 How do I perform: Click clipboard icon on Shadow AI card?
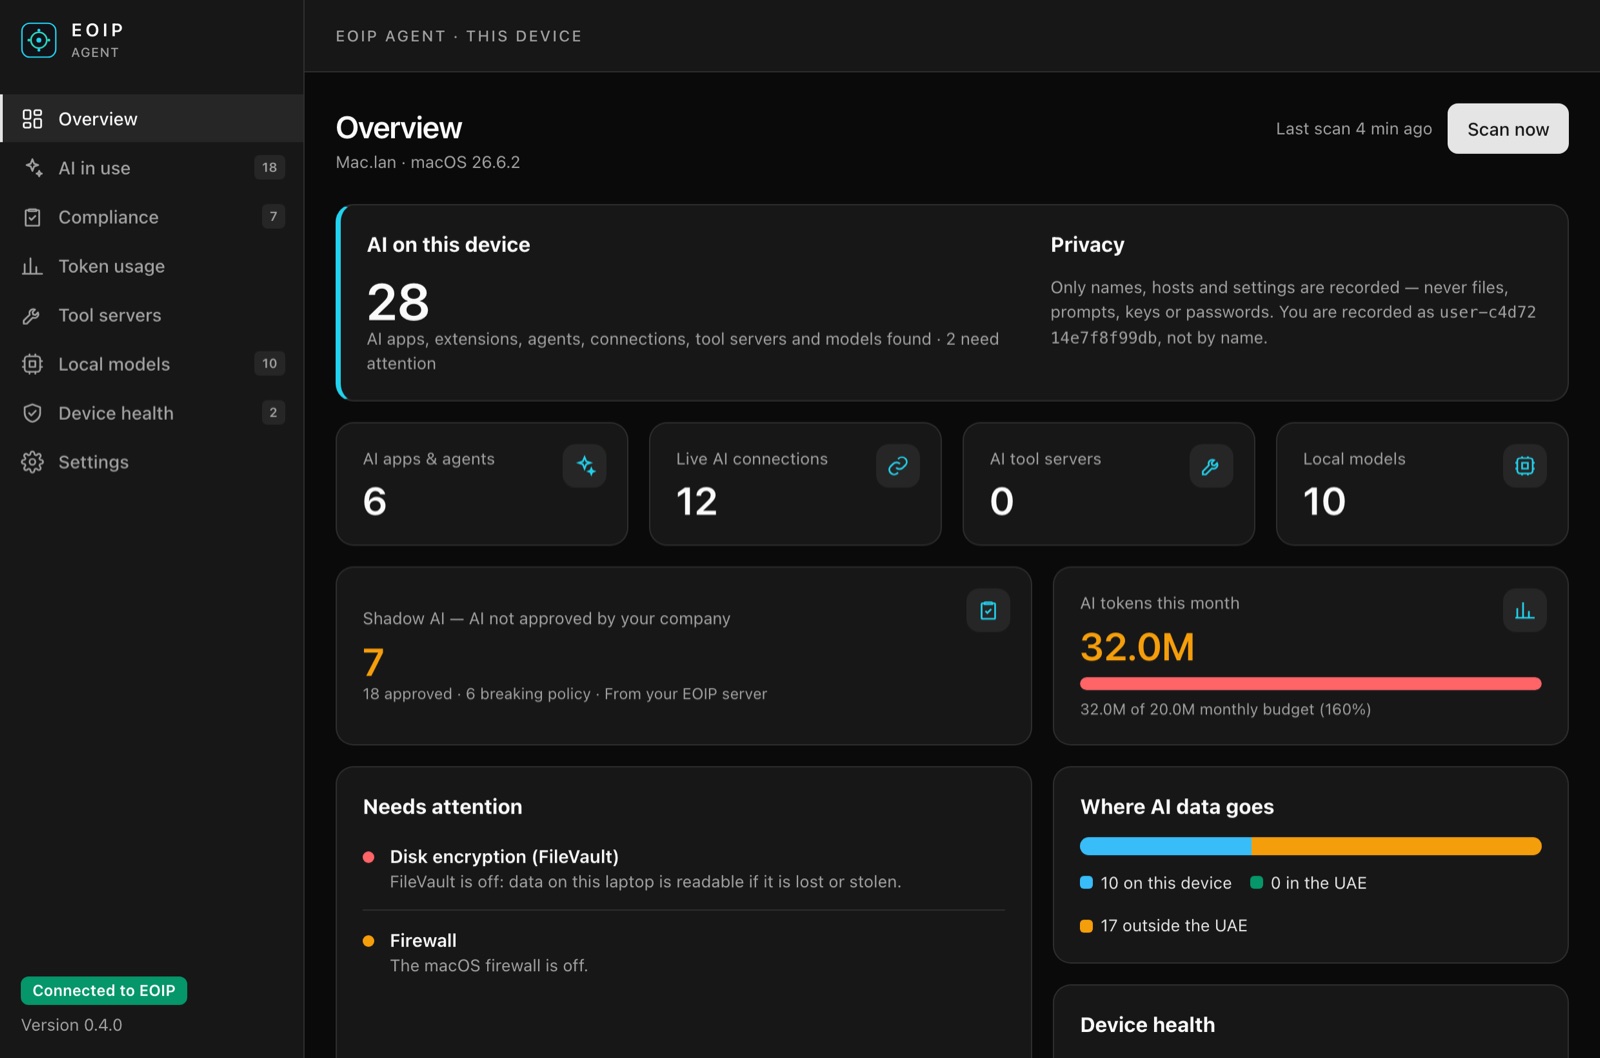point(988,610)
